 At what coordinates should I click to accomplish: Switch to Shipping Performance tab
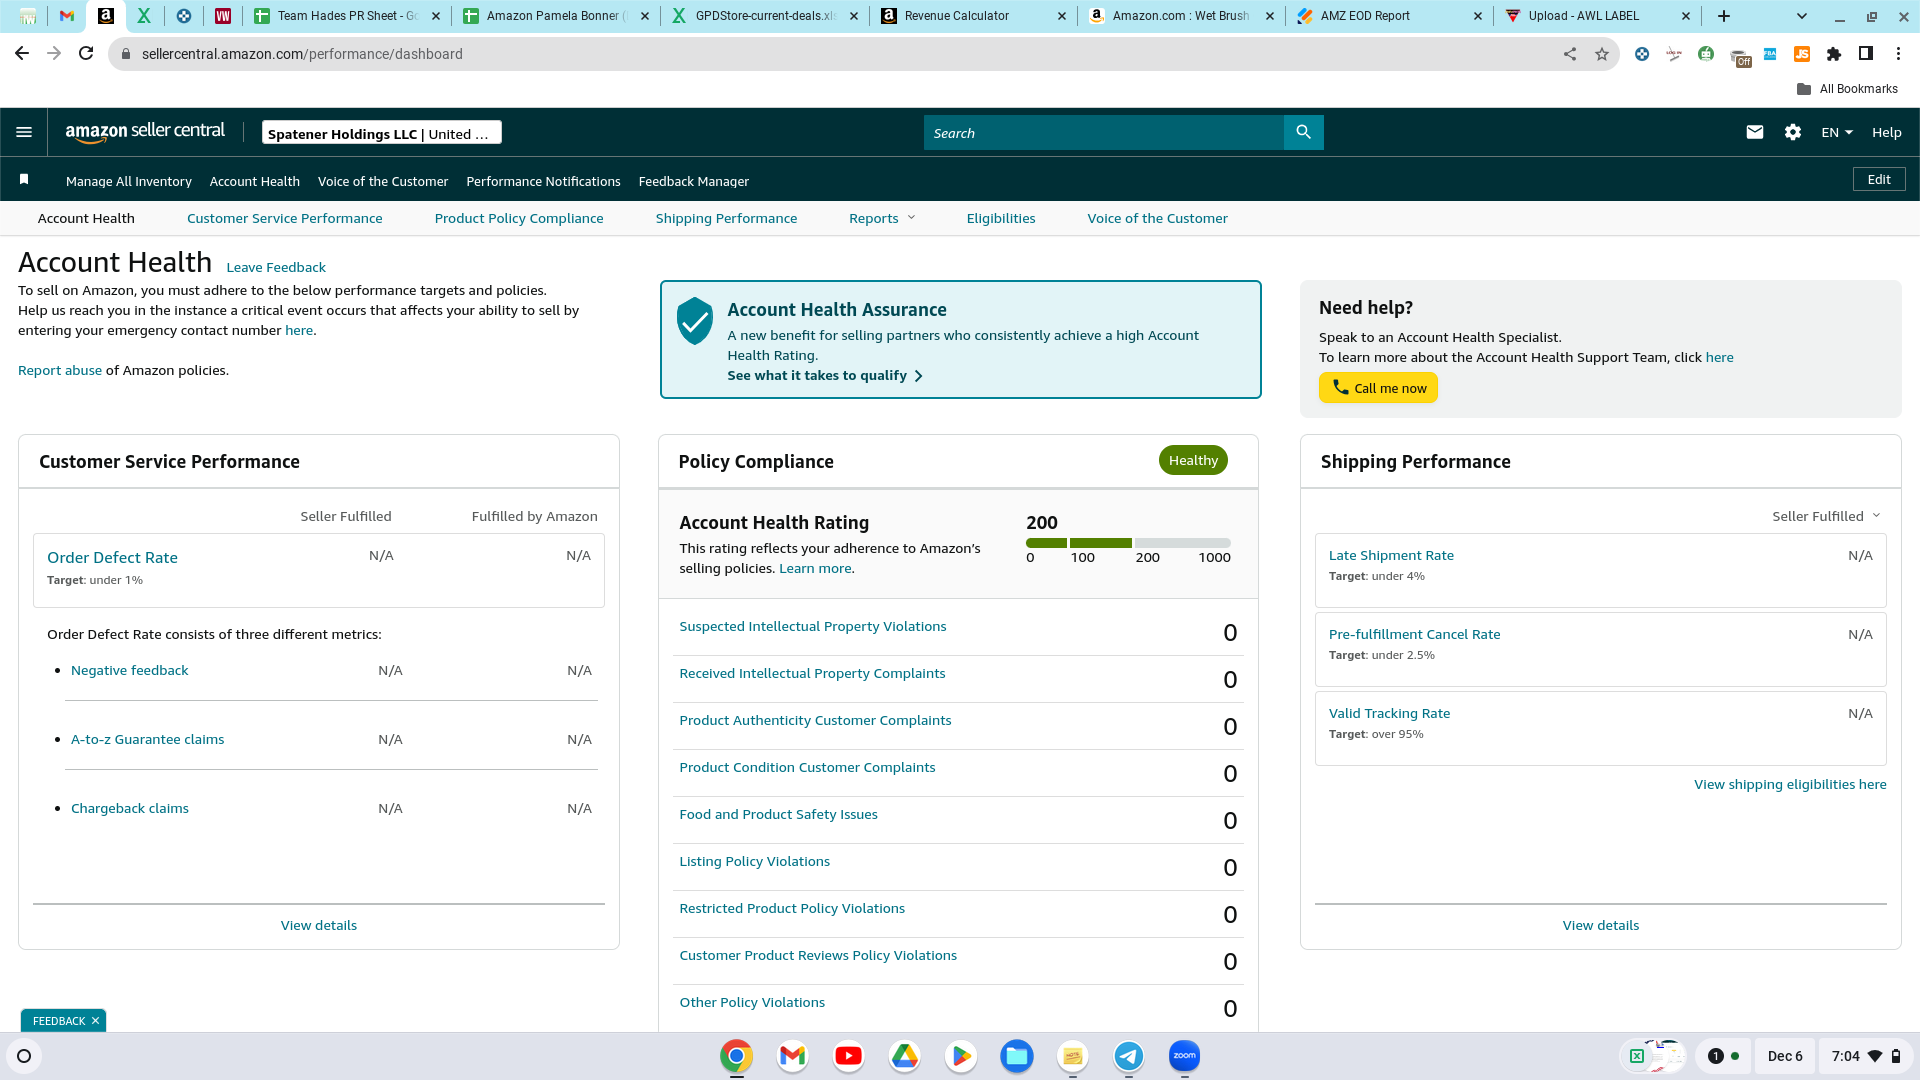click(726, 218)
